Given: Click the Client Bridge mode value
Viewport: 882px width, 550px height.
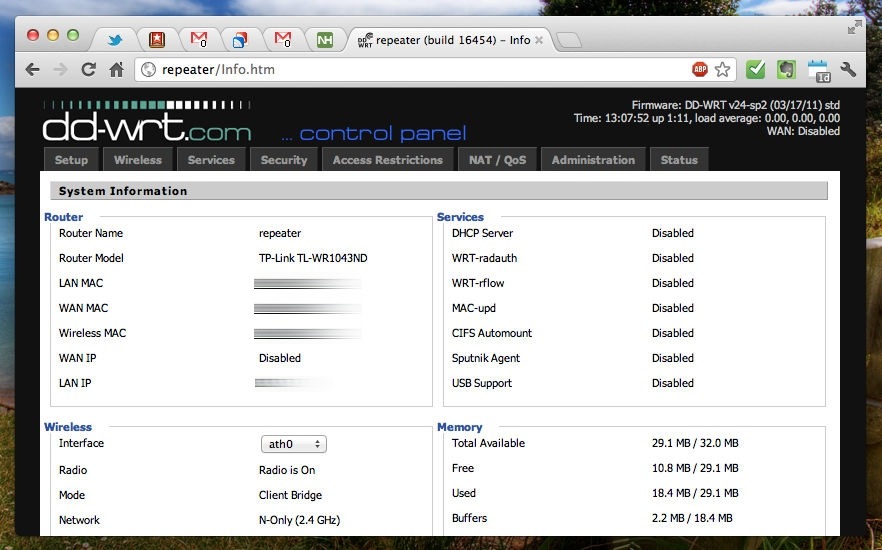Looking at the screenshot, I should [290, 495].
